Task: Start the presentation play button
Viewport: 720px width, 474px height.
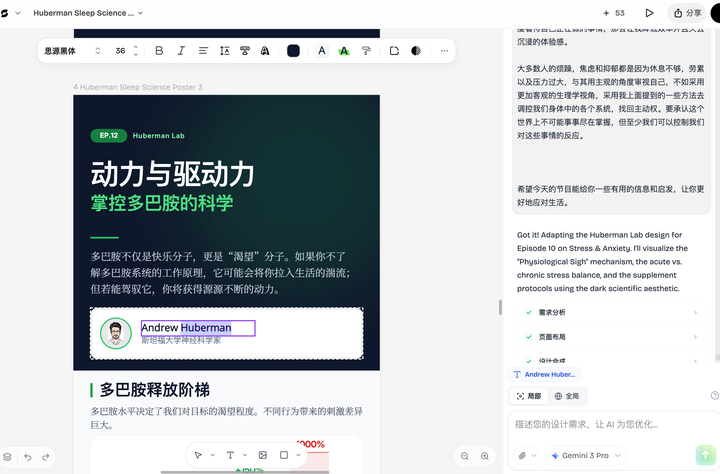Action: (x=649, y=13)
